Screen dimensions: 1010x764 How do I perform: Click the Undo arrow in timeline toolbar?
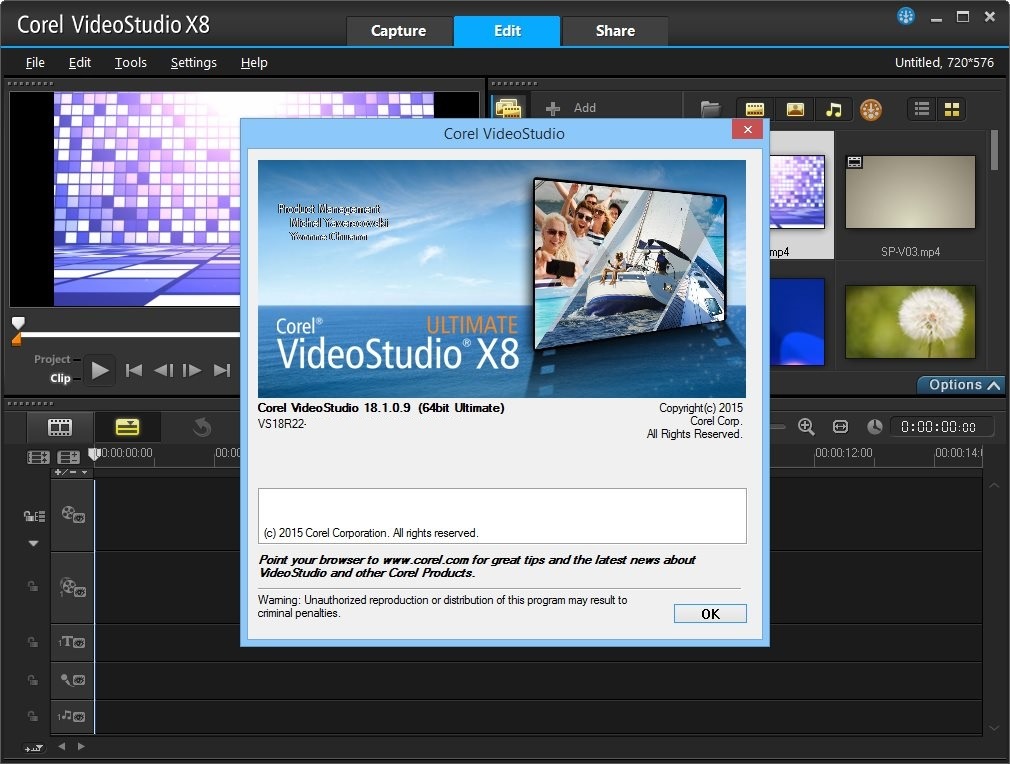click(202, 428)
